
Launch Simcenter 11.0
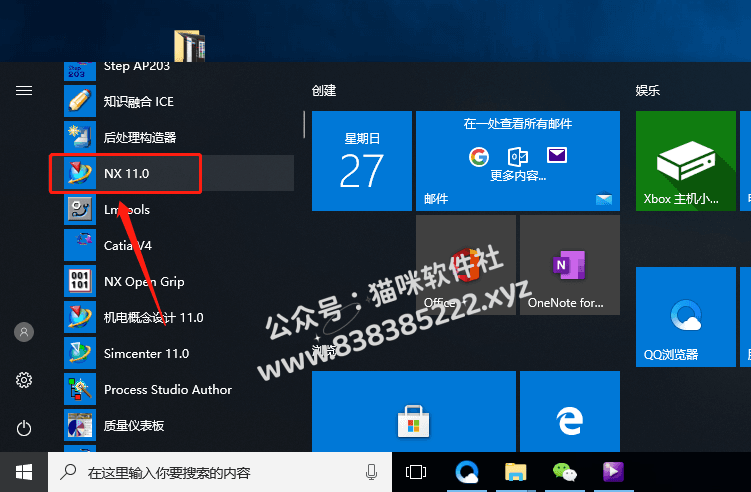(x=179, y=353)
